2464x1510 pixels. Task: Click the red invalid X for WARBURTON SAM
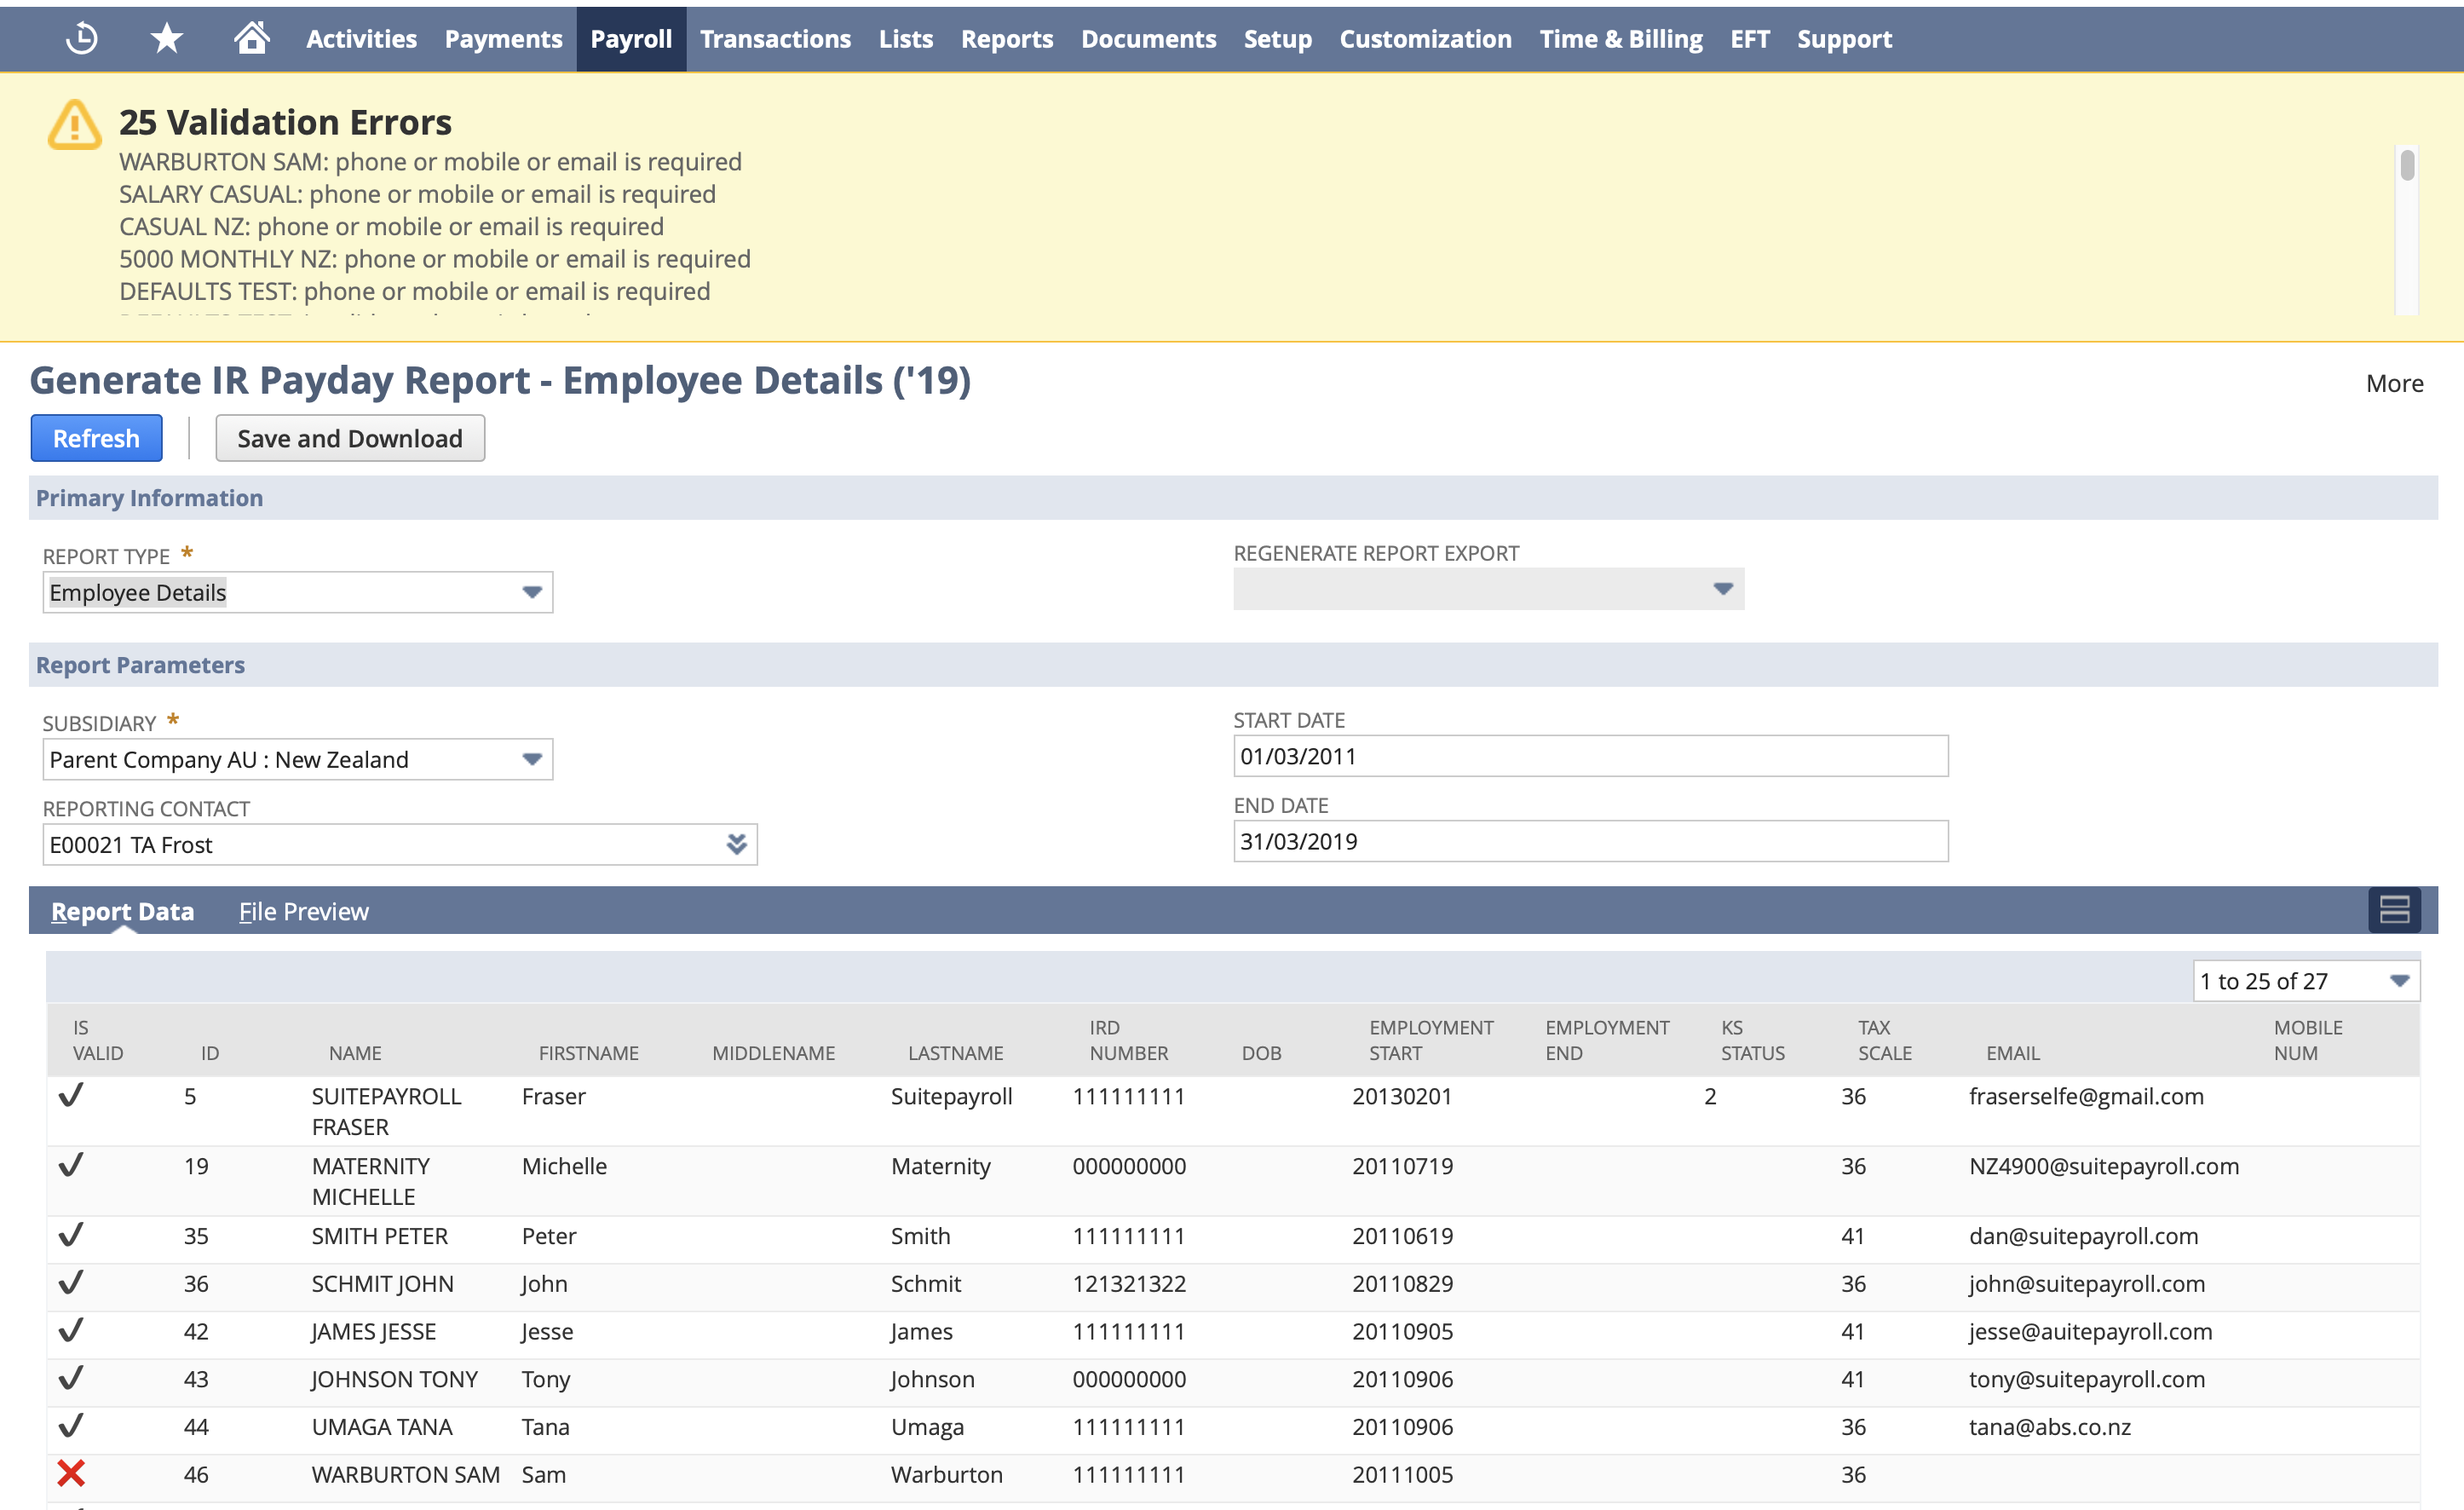pos(71,1474)
